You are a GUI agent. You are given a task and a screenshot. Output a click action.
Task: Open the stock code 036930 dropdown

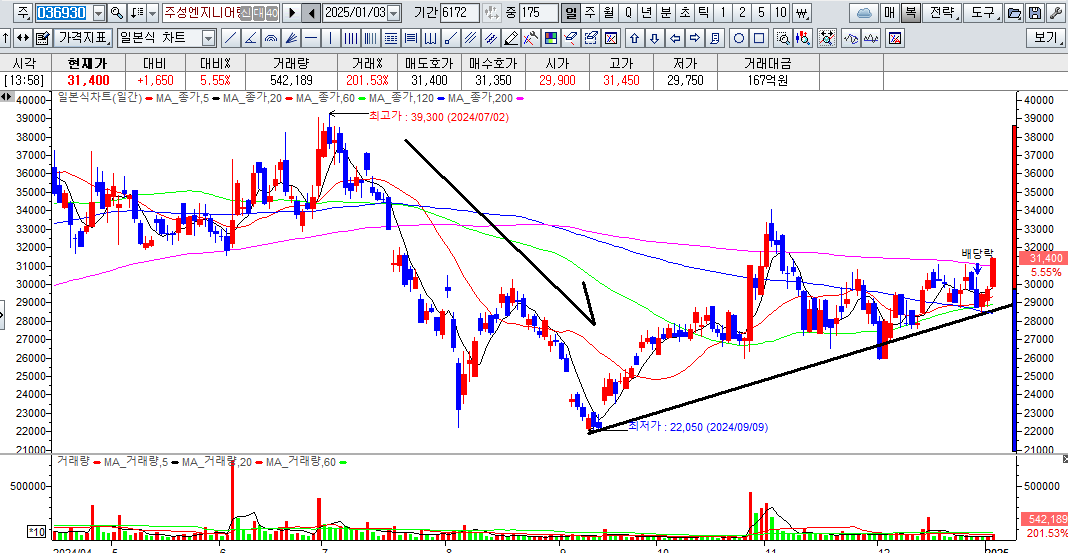[97, 13]
